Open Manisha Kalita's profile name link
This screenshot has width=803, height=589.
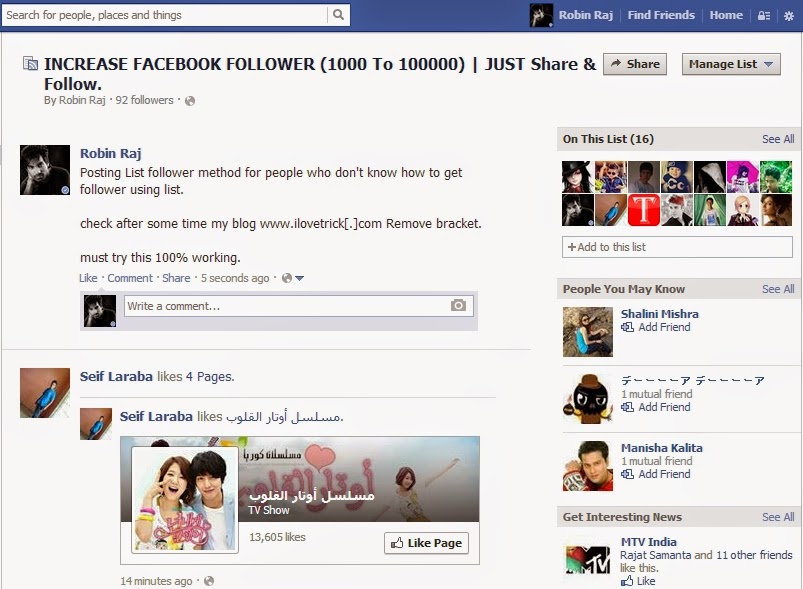point(662,448)
